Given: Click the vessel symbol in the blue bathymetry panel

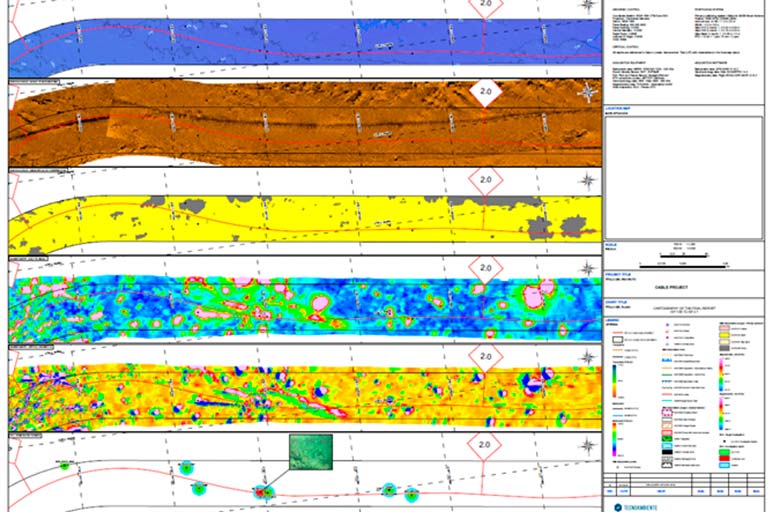Looking at the screenshot, I should pos(384,46).
